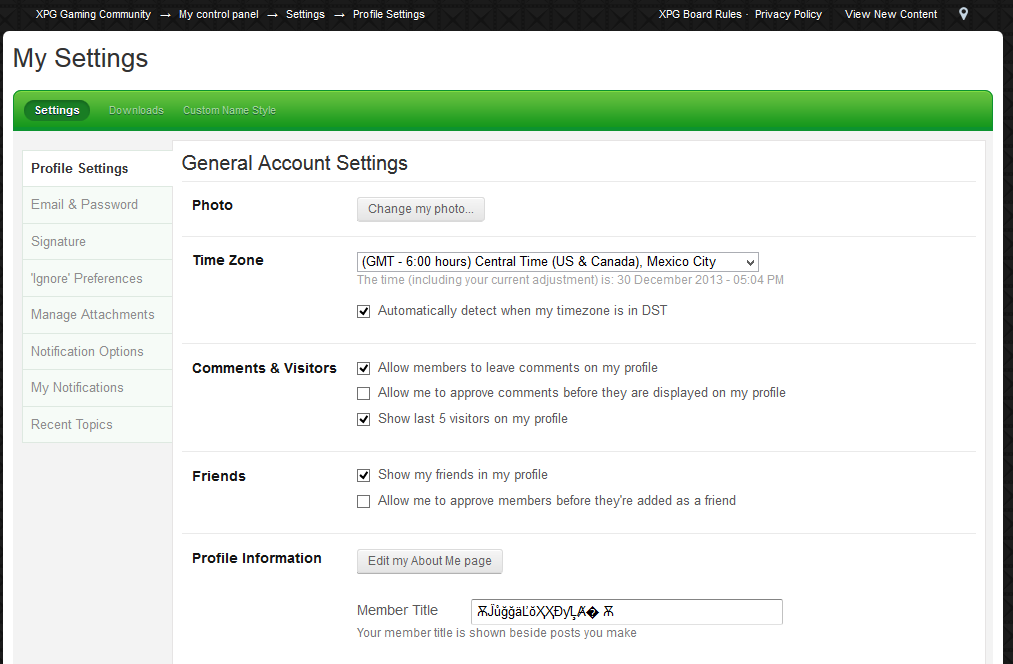Go to Email & Password settings
Image resolution: width=1013 pixels, height=664 pixels.
pyautogui.click(x=84, y=205)
